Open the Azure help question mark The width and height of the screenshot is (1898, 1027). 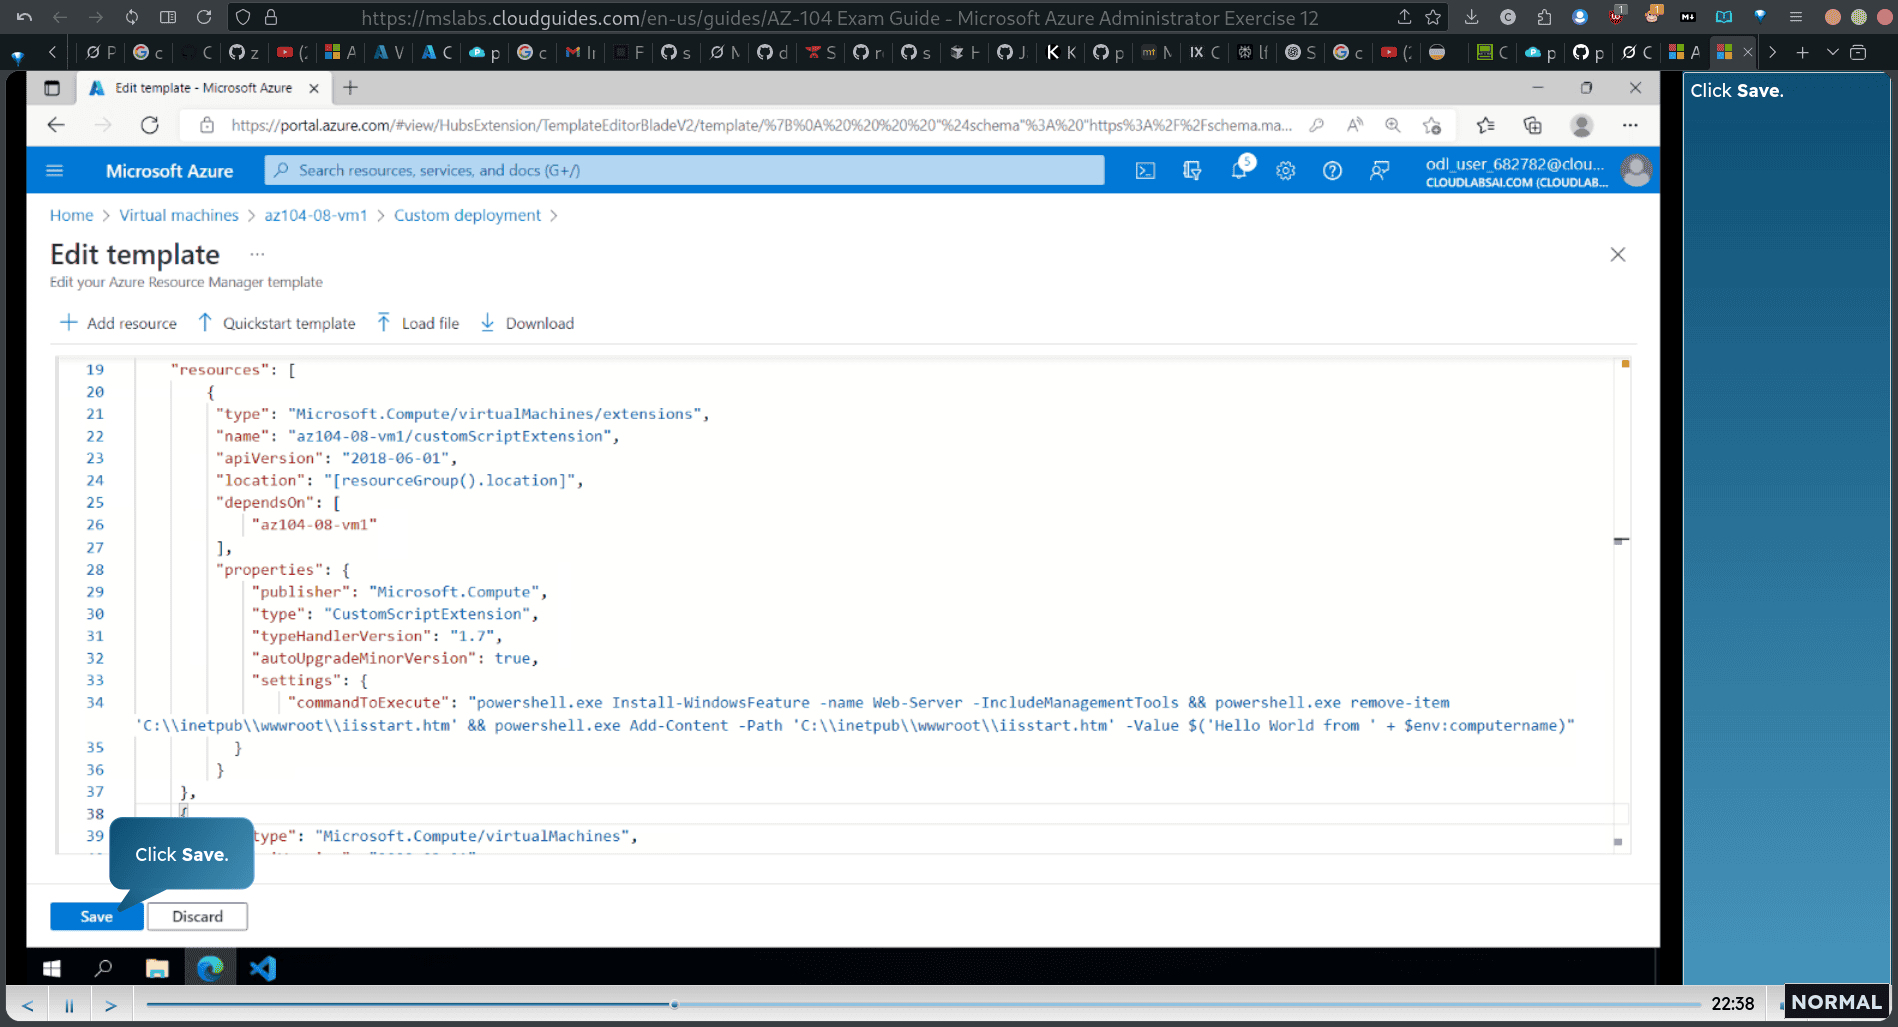click(x=1332, y=171)
